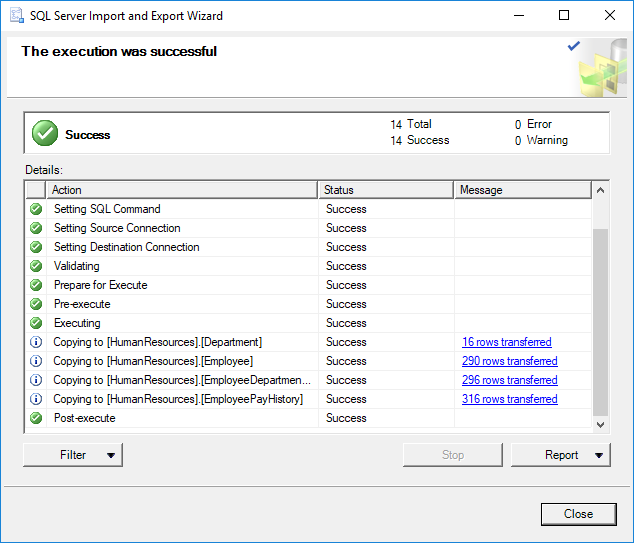Open the '290 rows transferred' link

pos(509,361)
